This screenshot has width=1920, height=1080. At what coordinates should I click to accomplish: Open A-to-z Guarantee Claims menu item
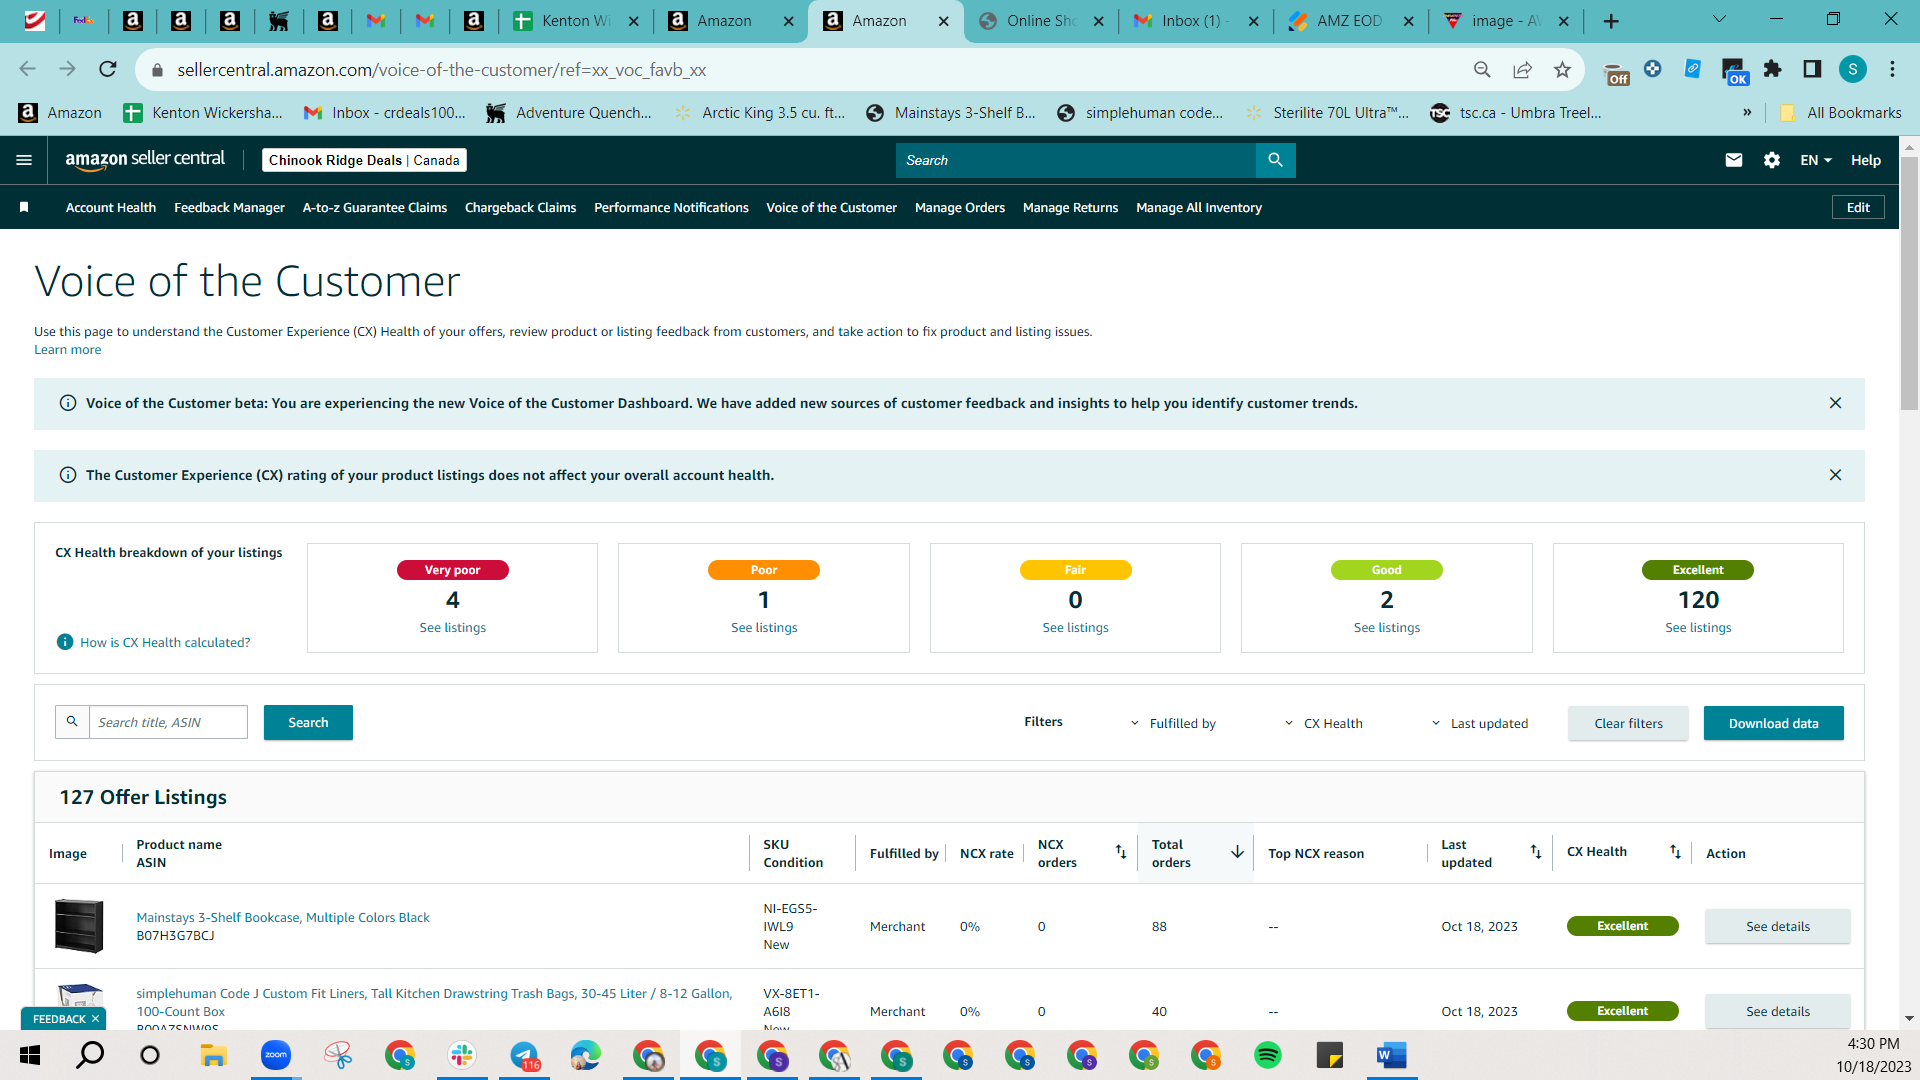(375, 207)
